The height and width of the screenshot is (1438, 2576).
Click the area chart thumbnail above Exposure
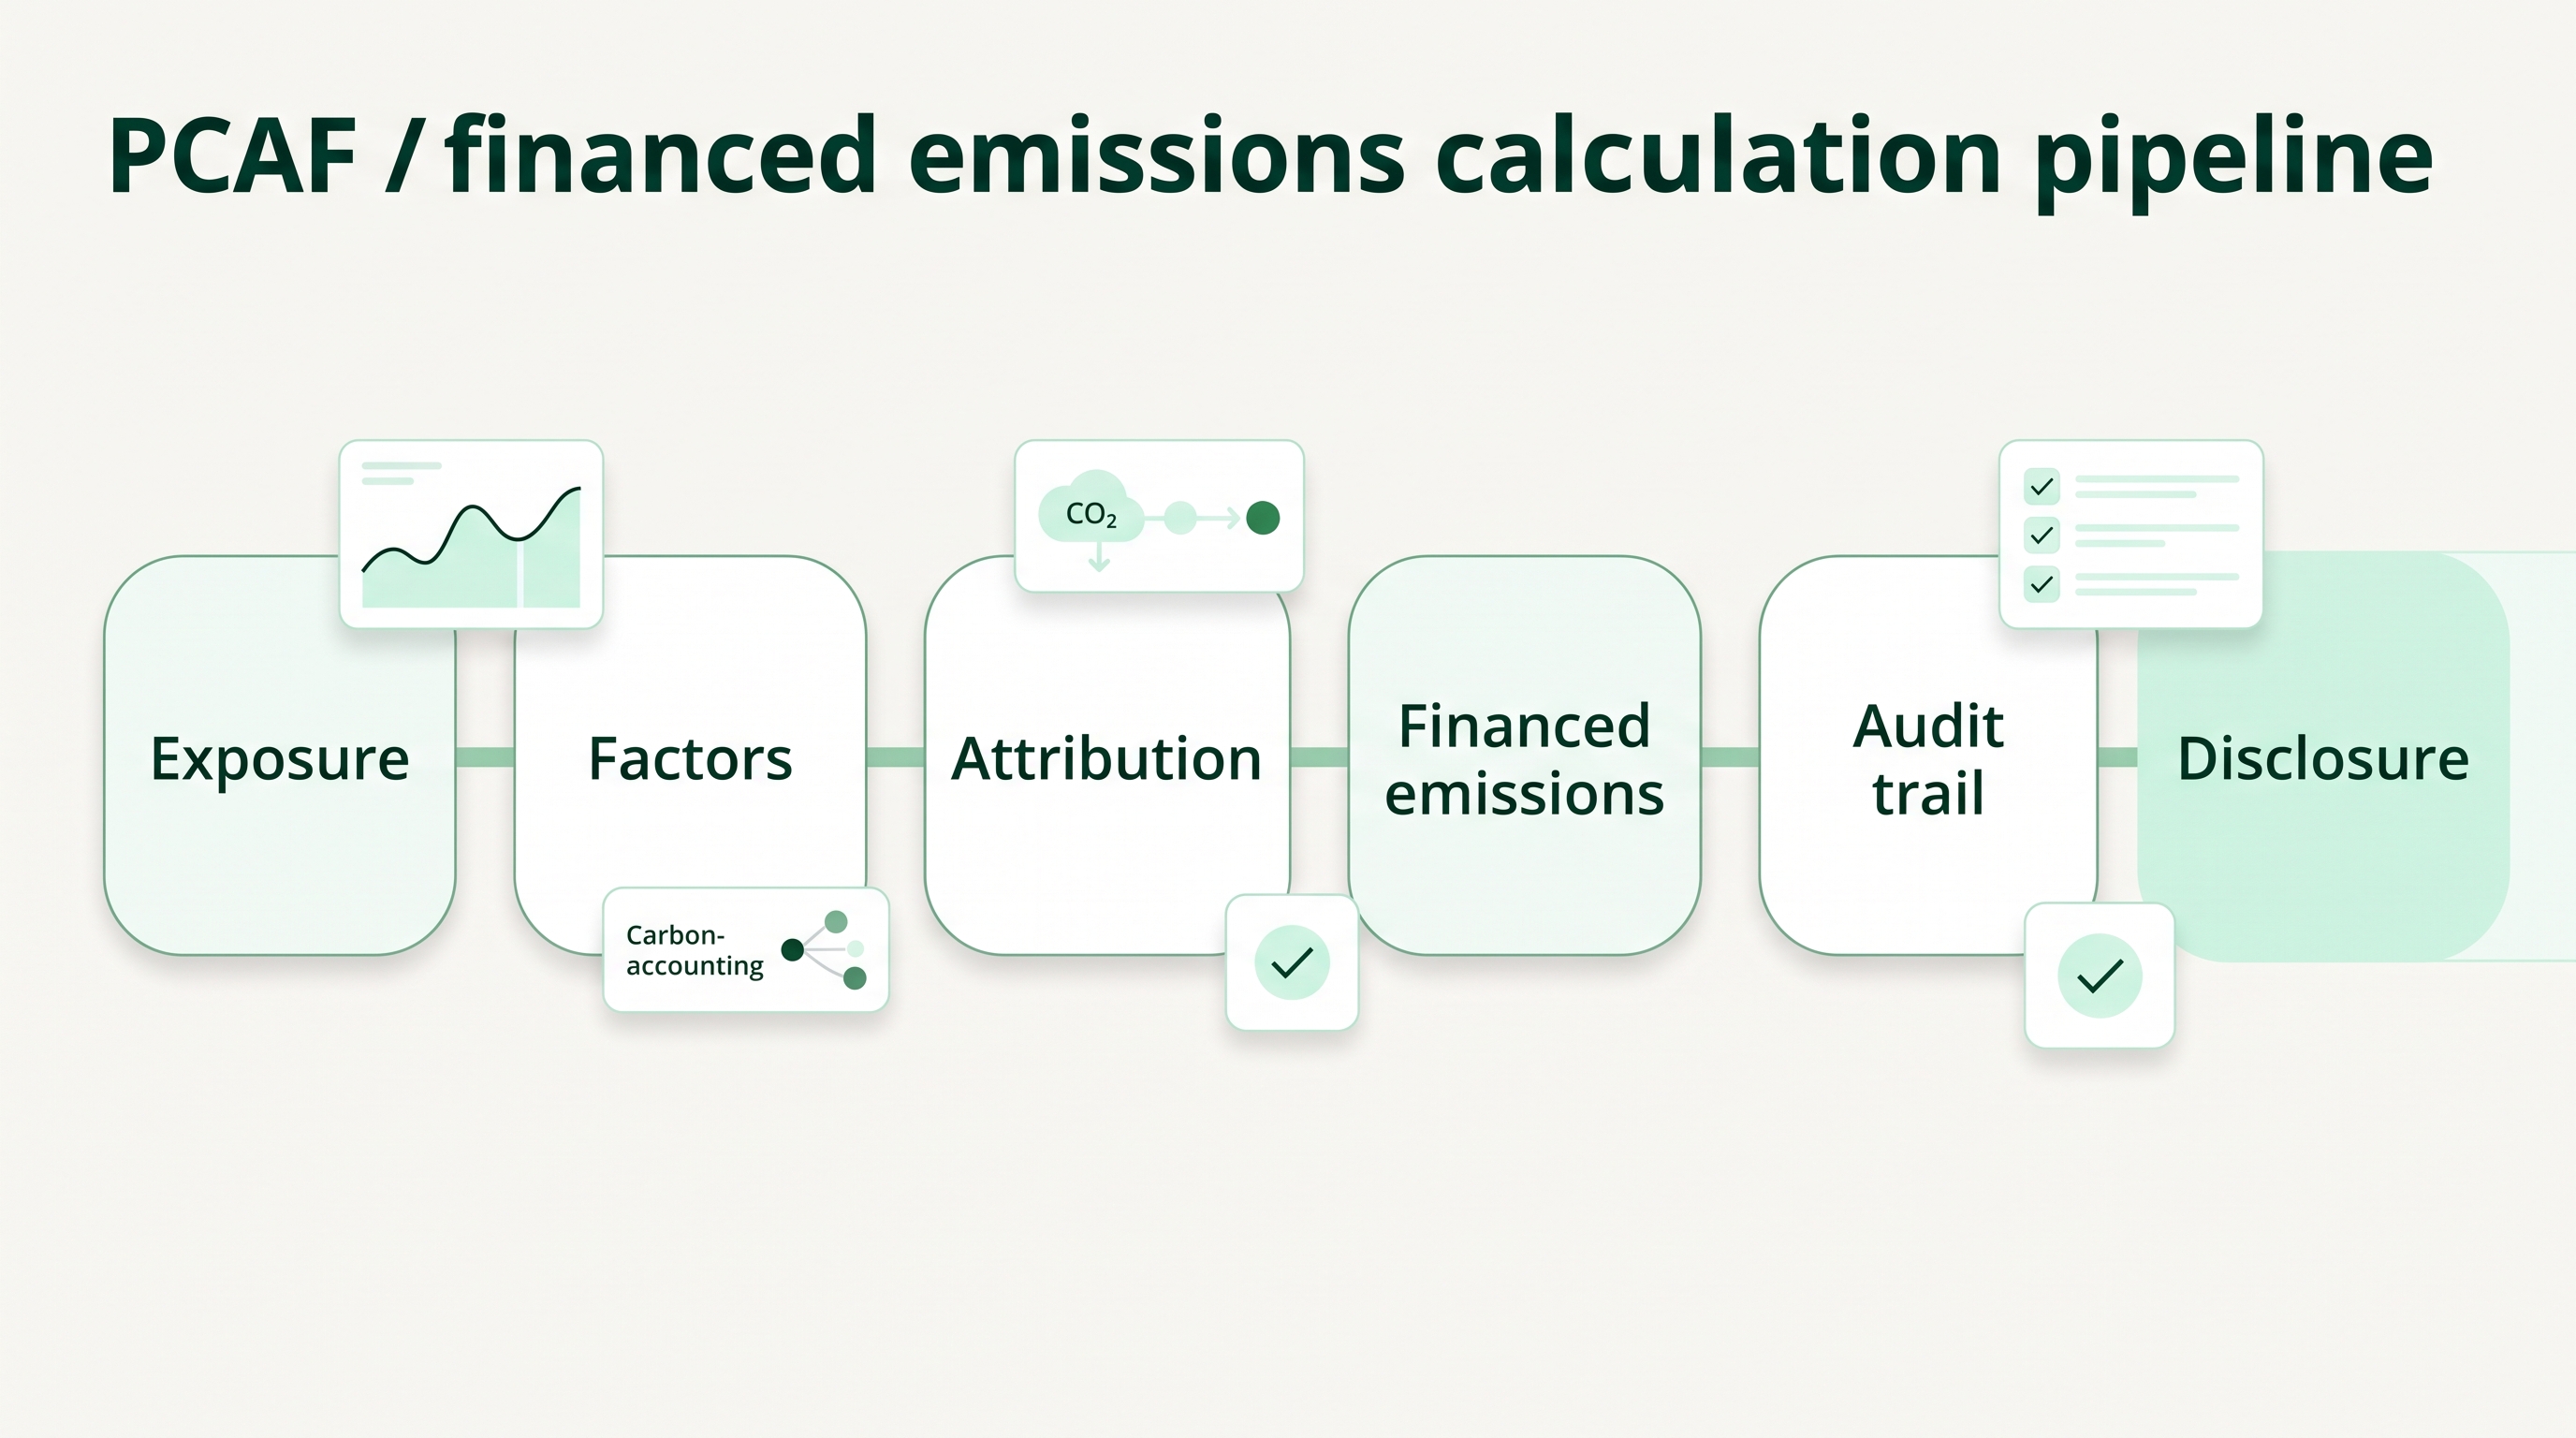(x=471, y=534)
